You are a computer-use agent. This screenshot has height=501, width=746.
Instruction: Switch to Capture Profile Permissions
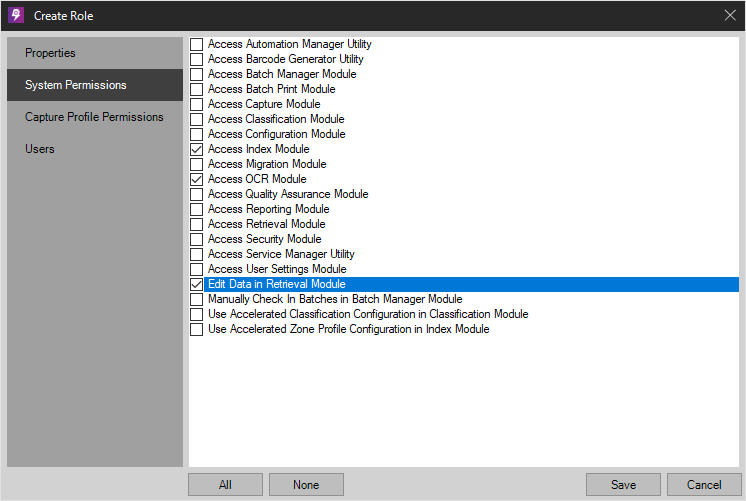[x=95, y=117]
